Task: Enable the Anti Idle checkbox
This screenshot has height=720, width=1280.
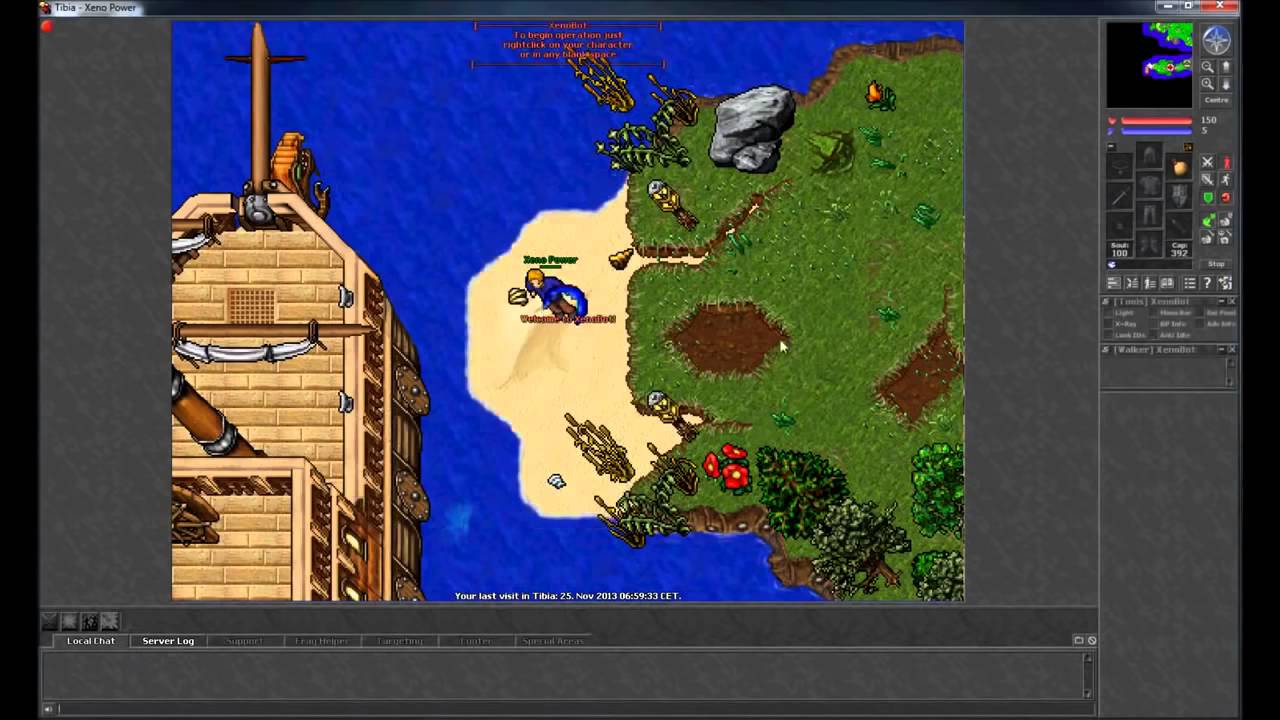Action: click(1153, 334)
